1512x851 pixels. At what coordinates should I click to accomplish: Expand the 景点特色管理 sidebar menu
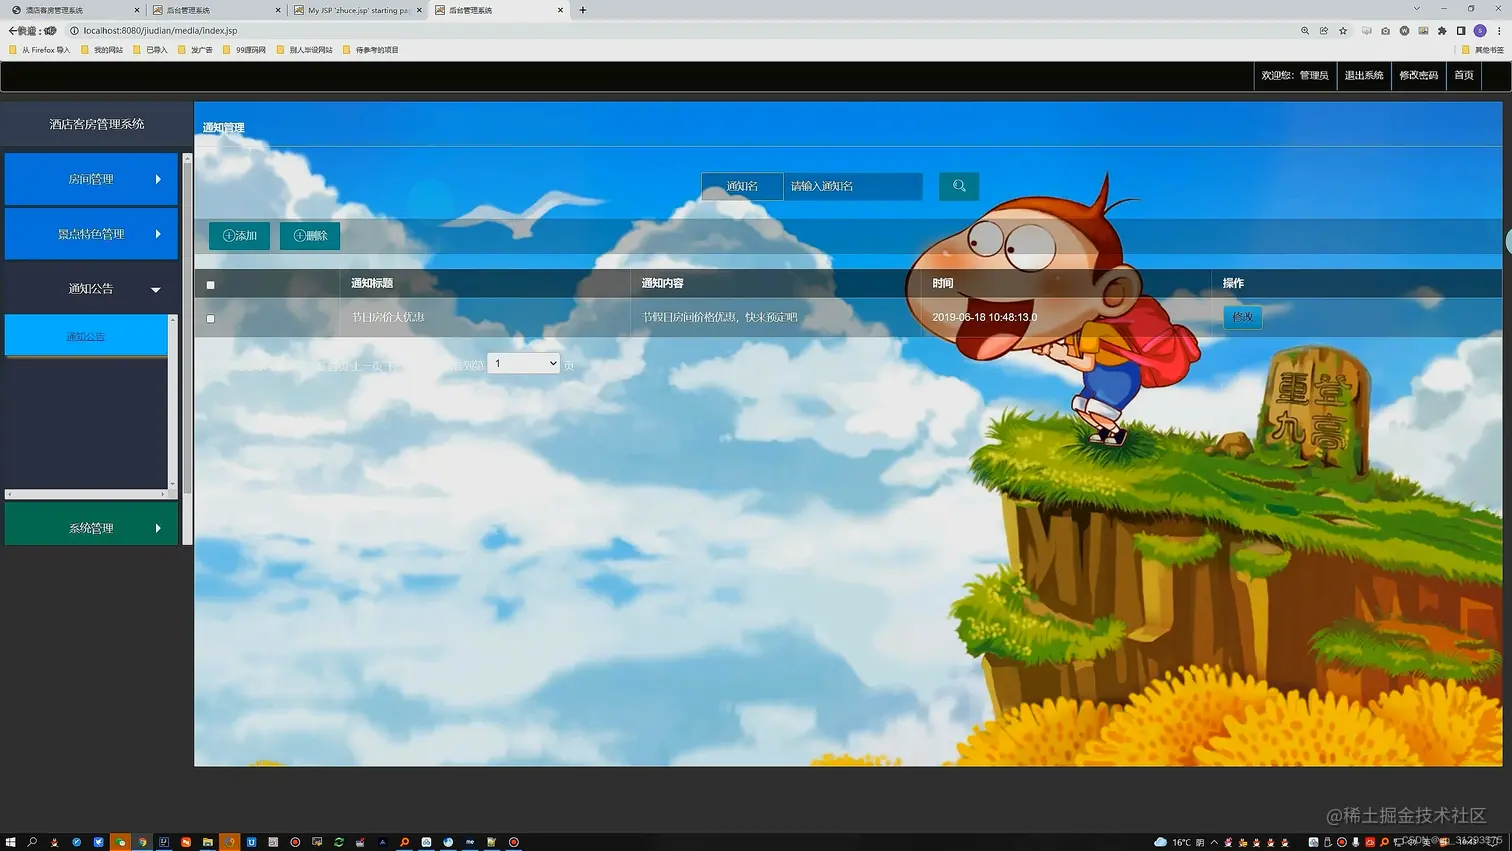pos(91,234)
